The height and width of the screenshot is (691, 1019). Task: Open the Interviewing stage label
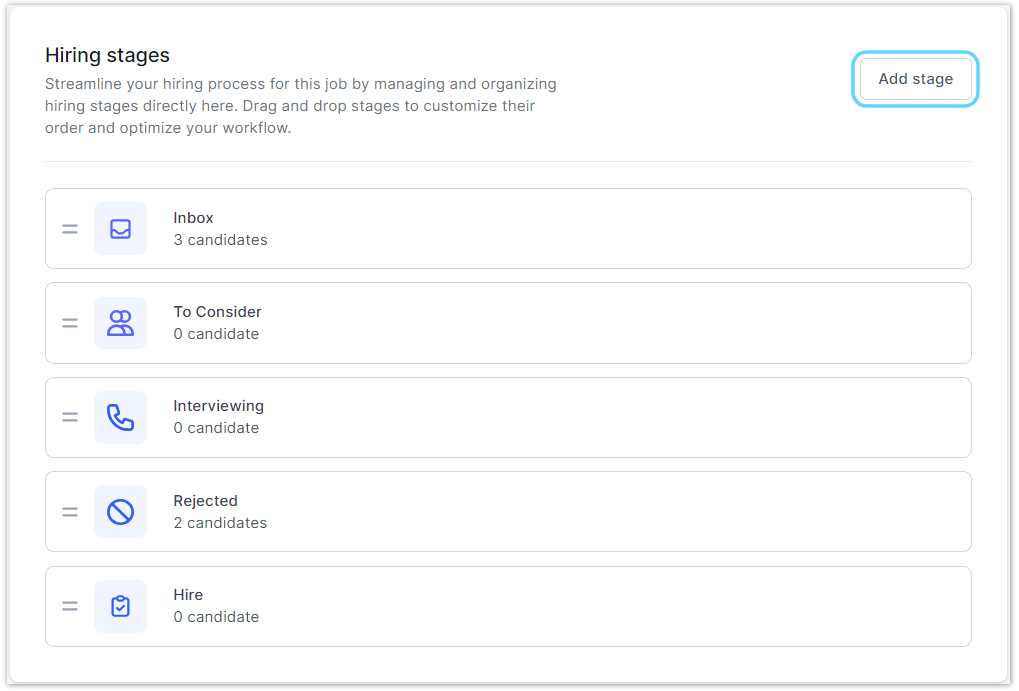tap(218, 406)
